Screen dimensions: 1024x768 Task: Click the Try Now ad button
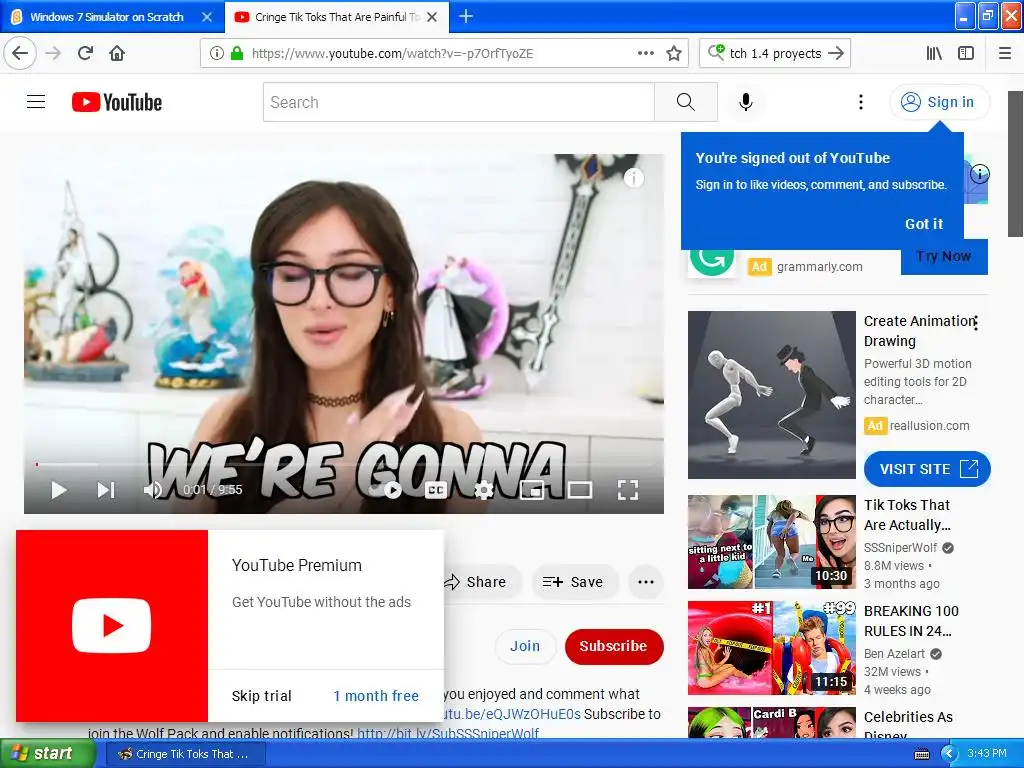pos(944,257)
